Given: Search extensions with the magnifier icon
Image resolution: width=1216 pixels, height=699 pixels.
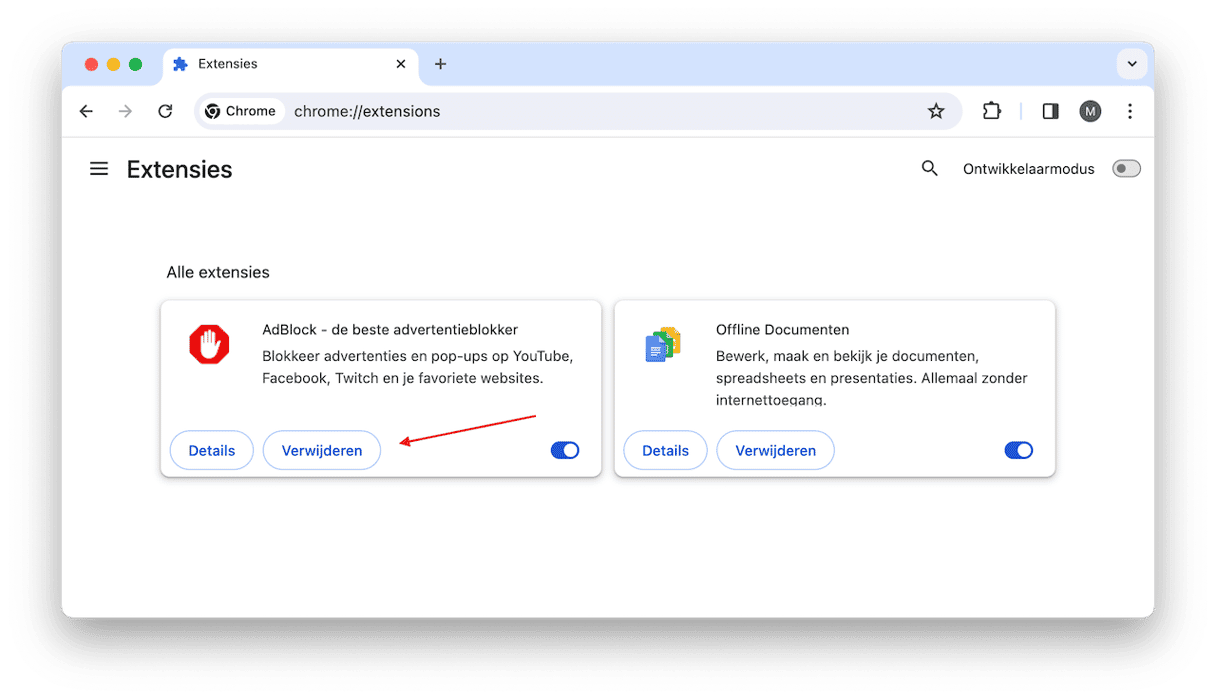Looking at the screenshot, I should [x=929, y=169].
